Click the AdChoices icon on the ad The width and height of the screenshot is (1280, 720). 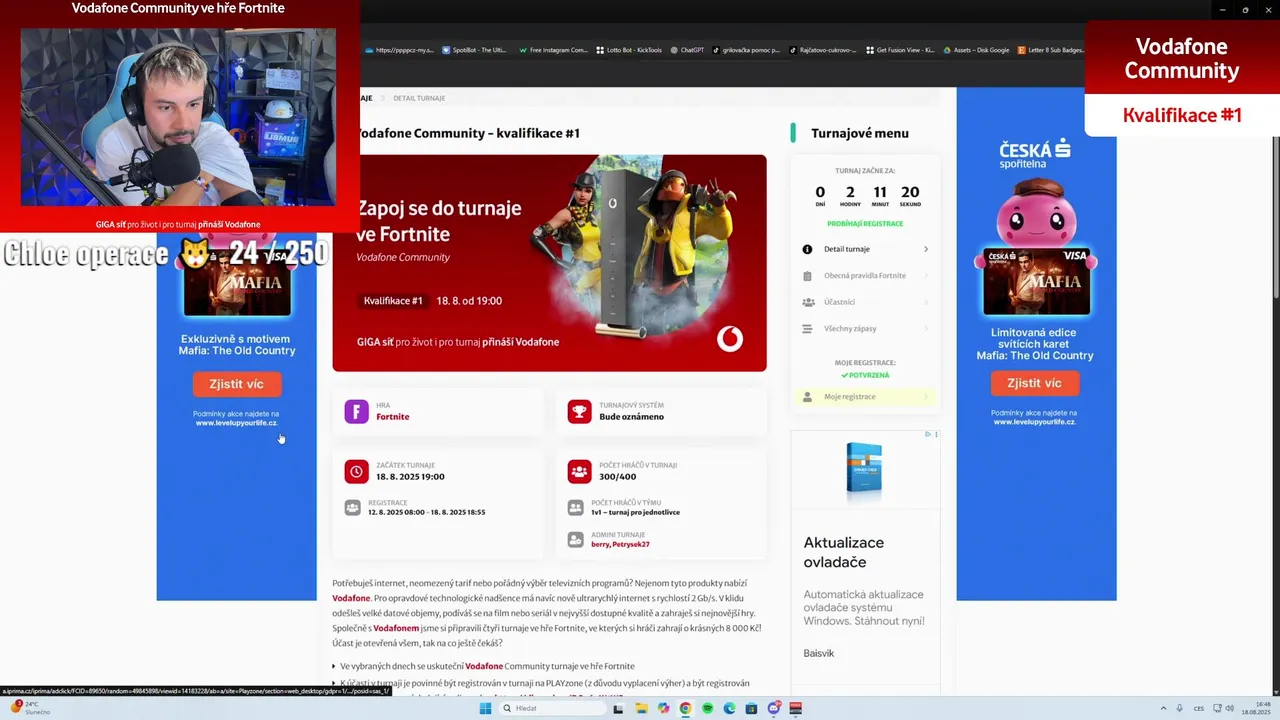[928, 435]
